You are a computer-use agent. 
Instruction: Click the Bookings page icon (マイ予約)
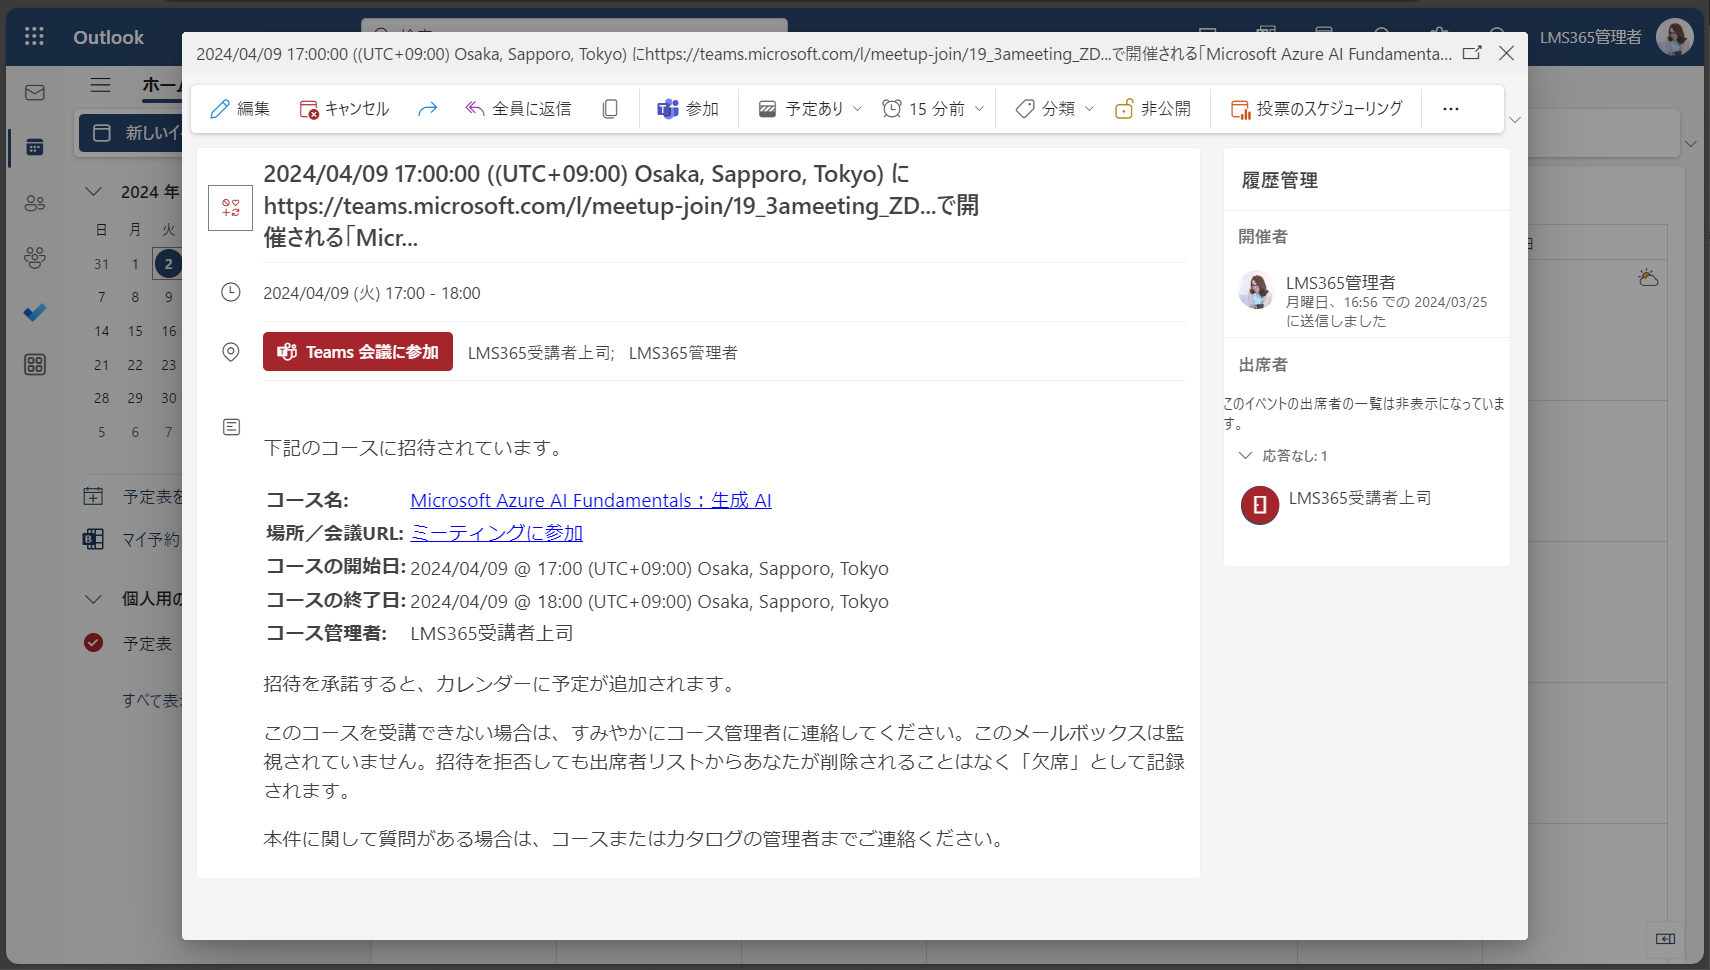point(93,539)
